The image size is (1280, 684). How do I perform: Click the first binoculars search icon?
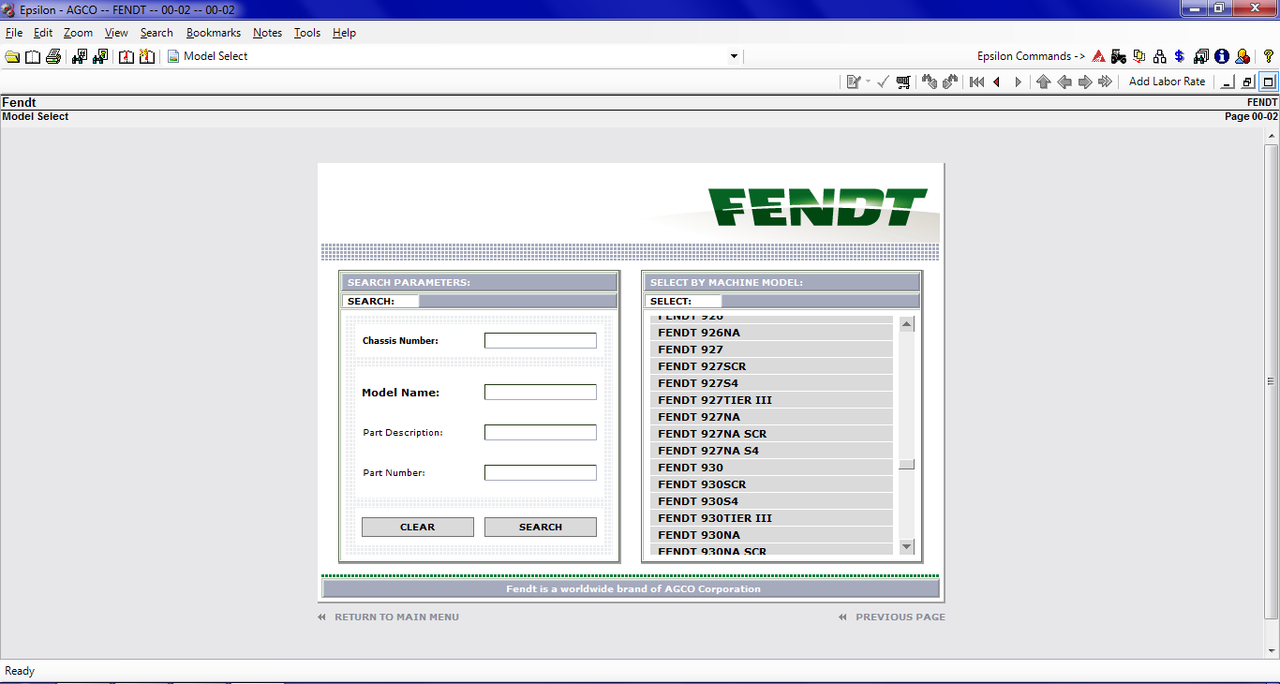click(80, 56)
